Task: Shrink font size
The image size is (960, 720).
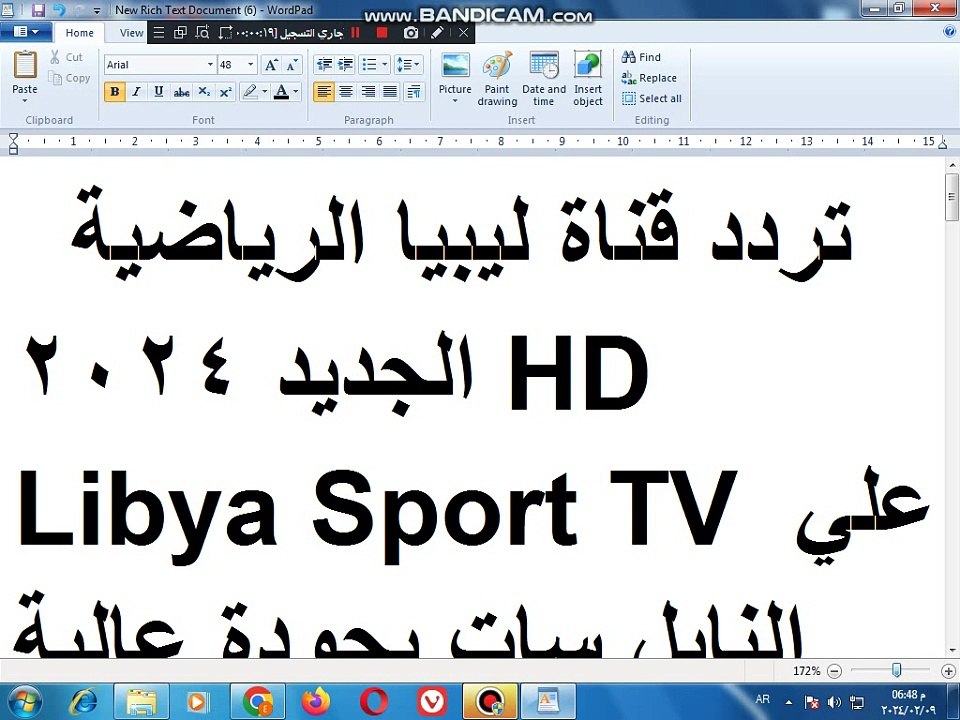Action: 292,64
